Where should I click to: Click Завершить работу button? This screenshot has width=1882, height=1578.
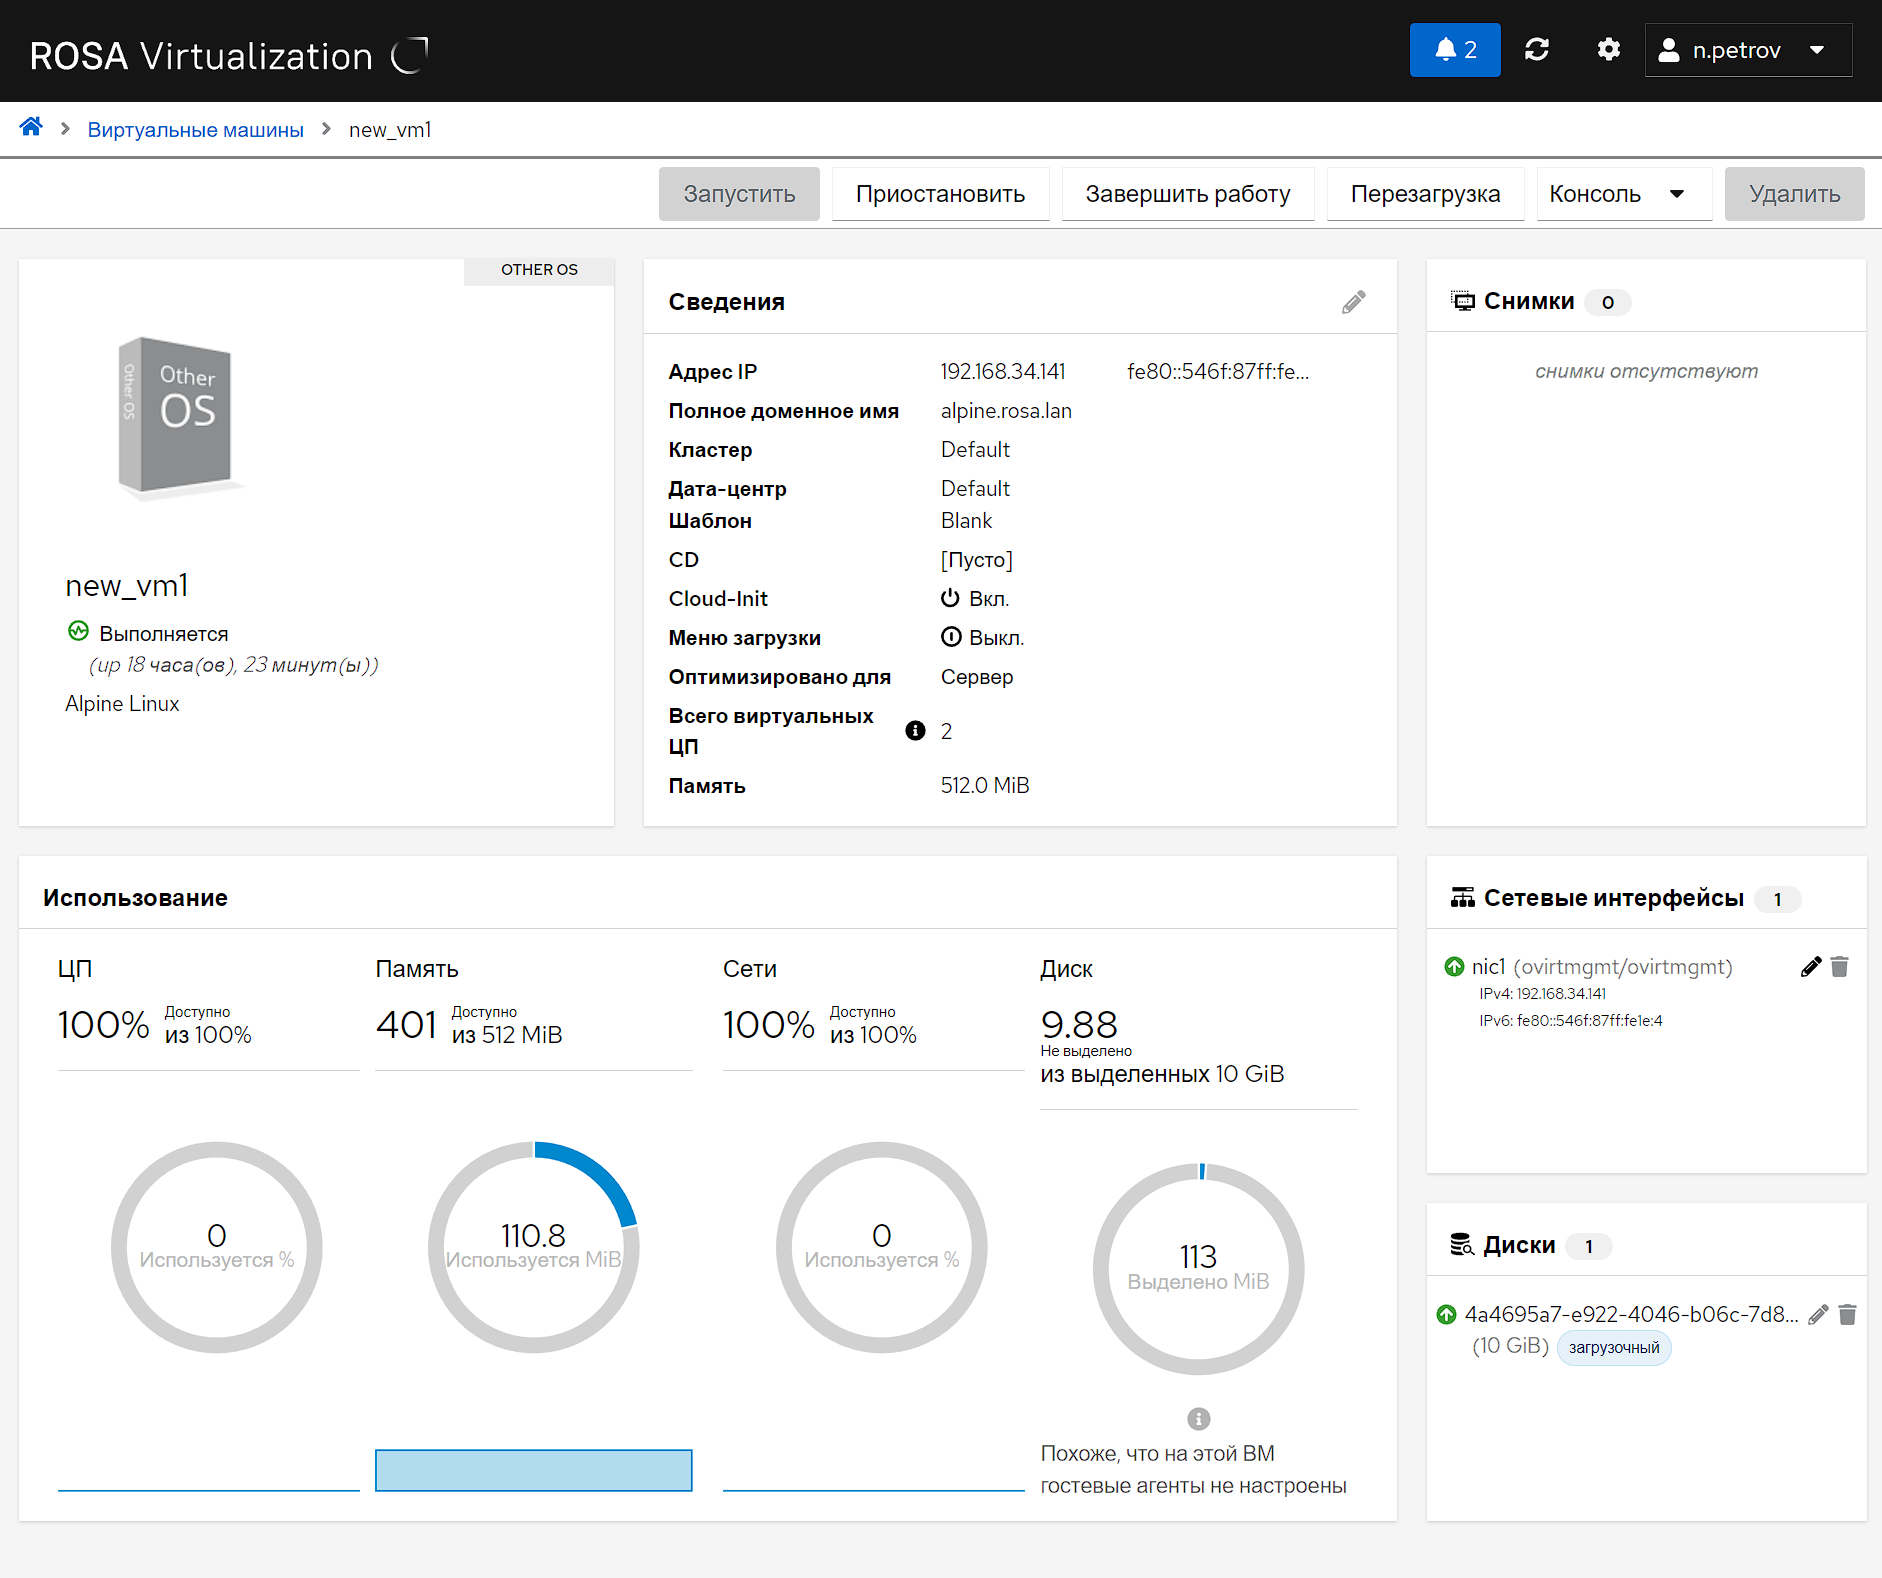(1187, 194)
